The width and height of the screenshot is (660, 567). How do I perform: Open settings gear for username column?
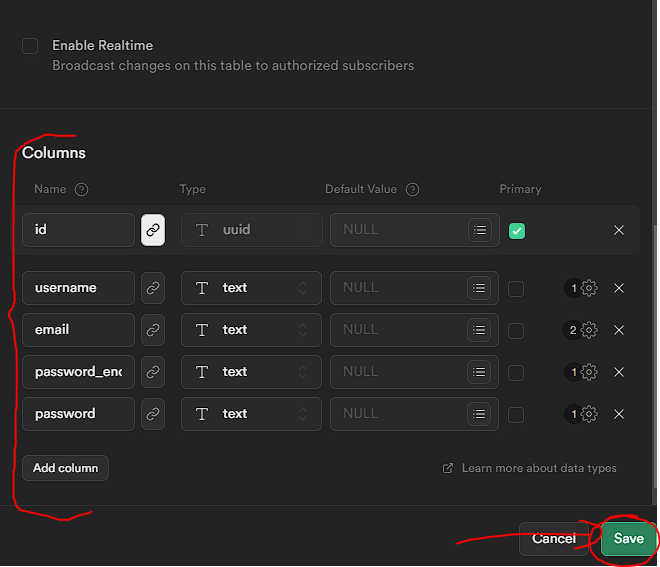tap(589, 288)
